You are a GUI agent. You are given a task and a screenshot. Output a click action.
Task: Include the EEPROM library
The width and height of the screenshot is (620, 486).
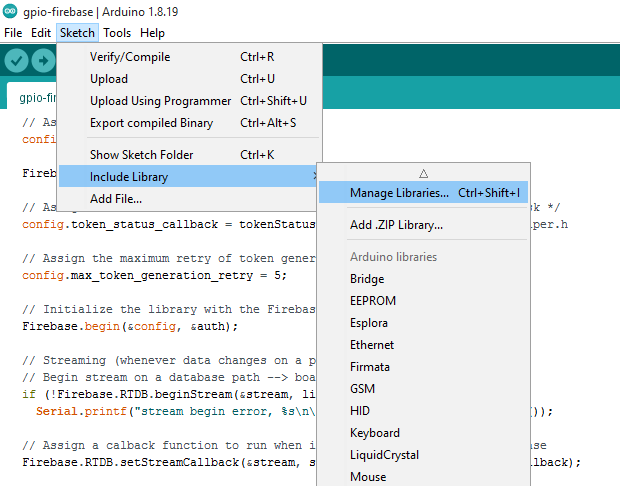(372, 301)
